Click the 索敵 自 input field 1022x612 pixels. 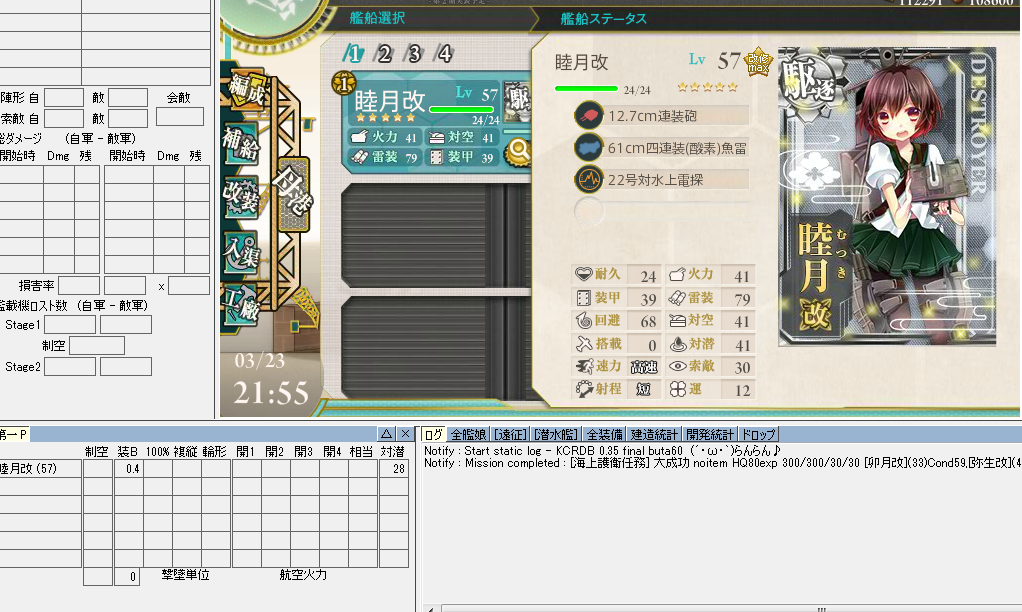64,119
